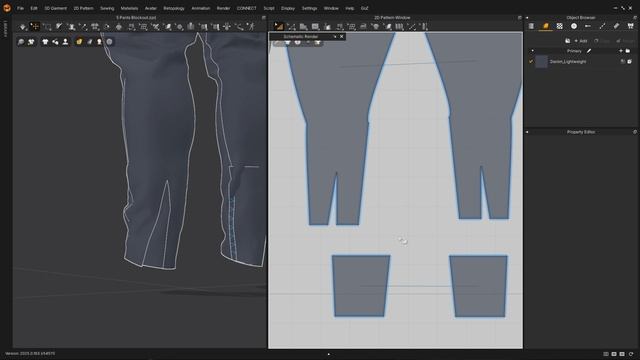640x360 pixels.
Task: Select the orange Fabric tab icon in Object Browser
Action: [x=545, y=26]
